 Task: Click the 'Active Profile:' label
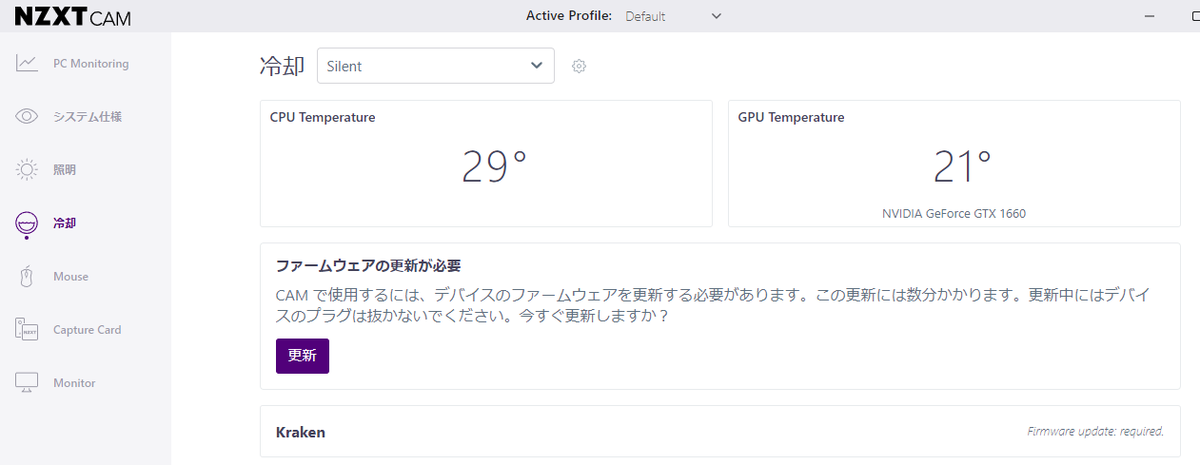[569, 16]
